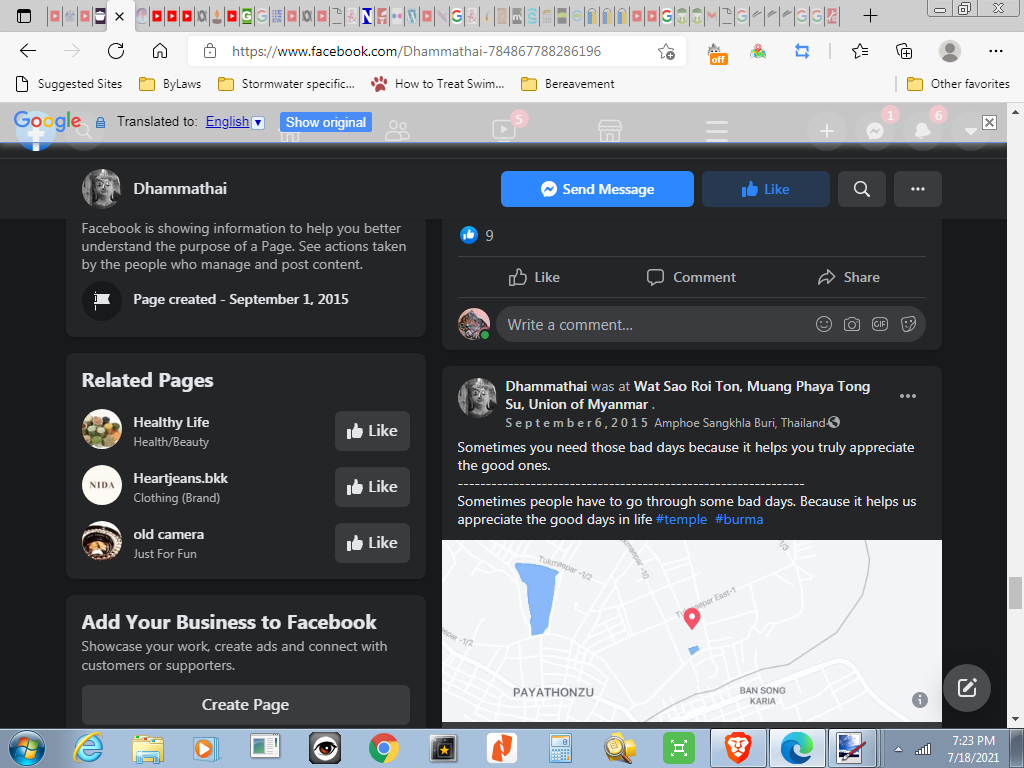
Task: Open the #temple hashtag link
Action: (x=681, y=519)
